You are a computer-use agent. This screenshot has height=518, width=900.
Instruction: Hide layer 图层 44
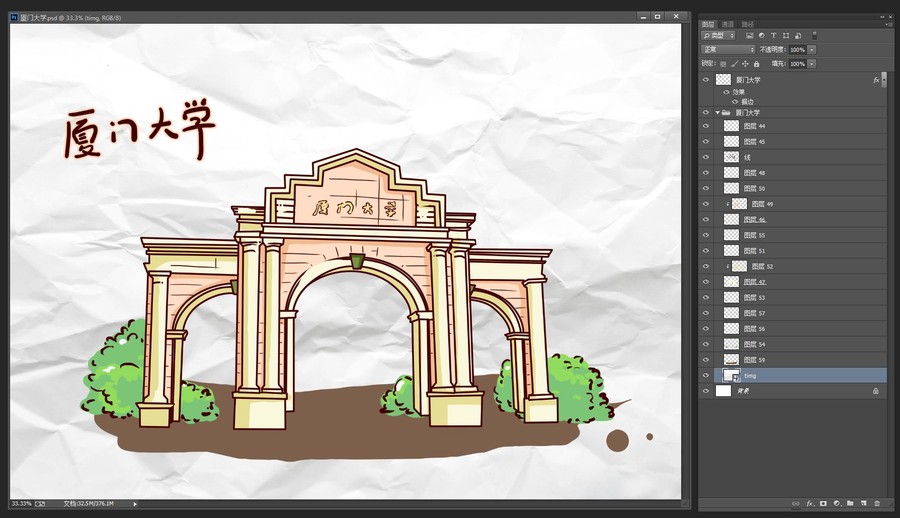pyautogui.click(x=706, y=126)
